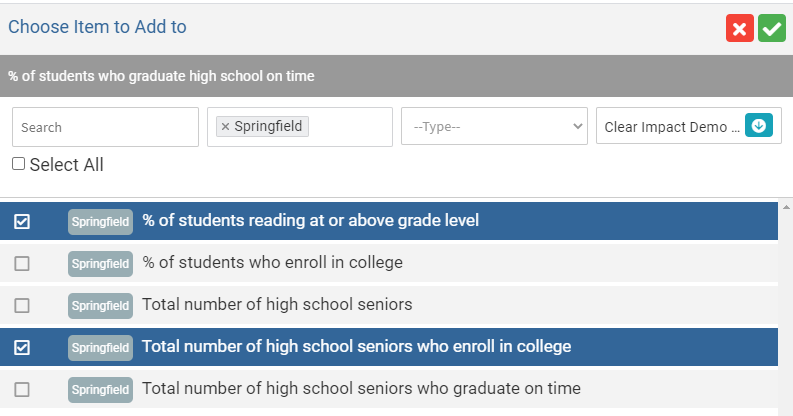The image size is (793, 416).
Task: Open the Clear Impact Demo dropdown
Action: [x=672, y=127]
